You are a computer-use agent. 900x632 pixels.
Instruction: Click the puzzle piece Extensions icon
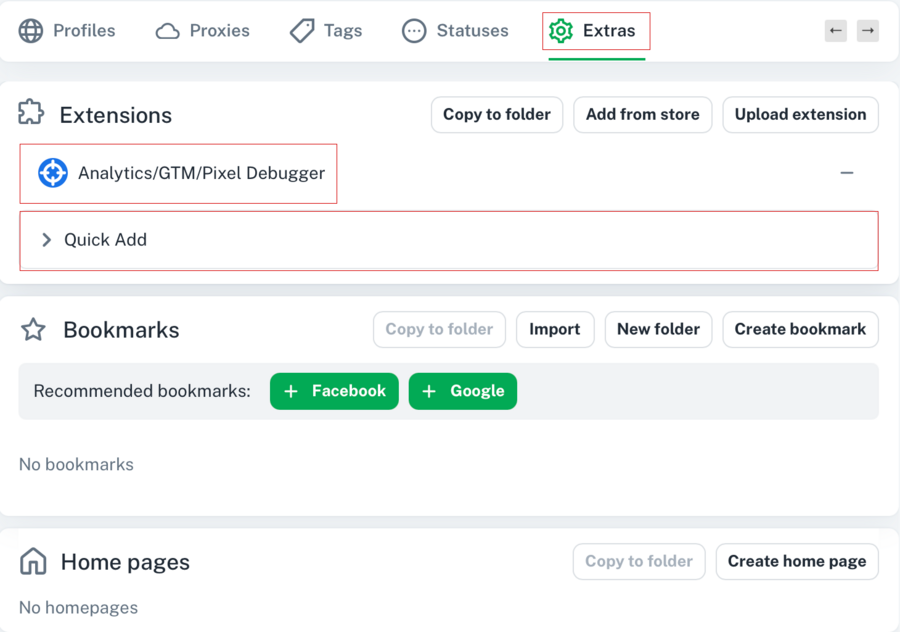32,113
